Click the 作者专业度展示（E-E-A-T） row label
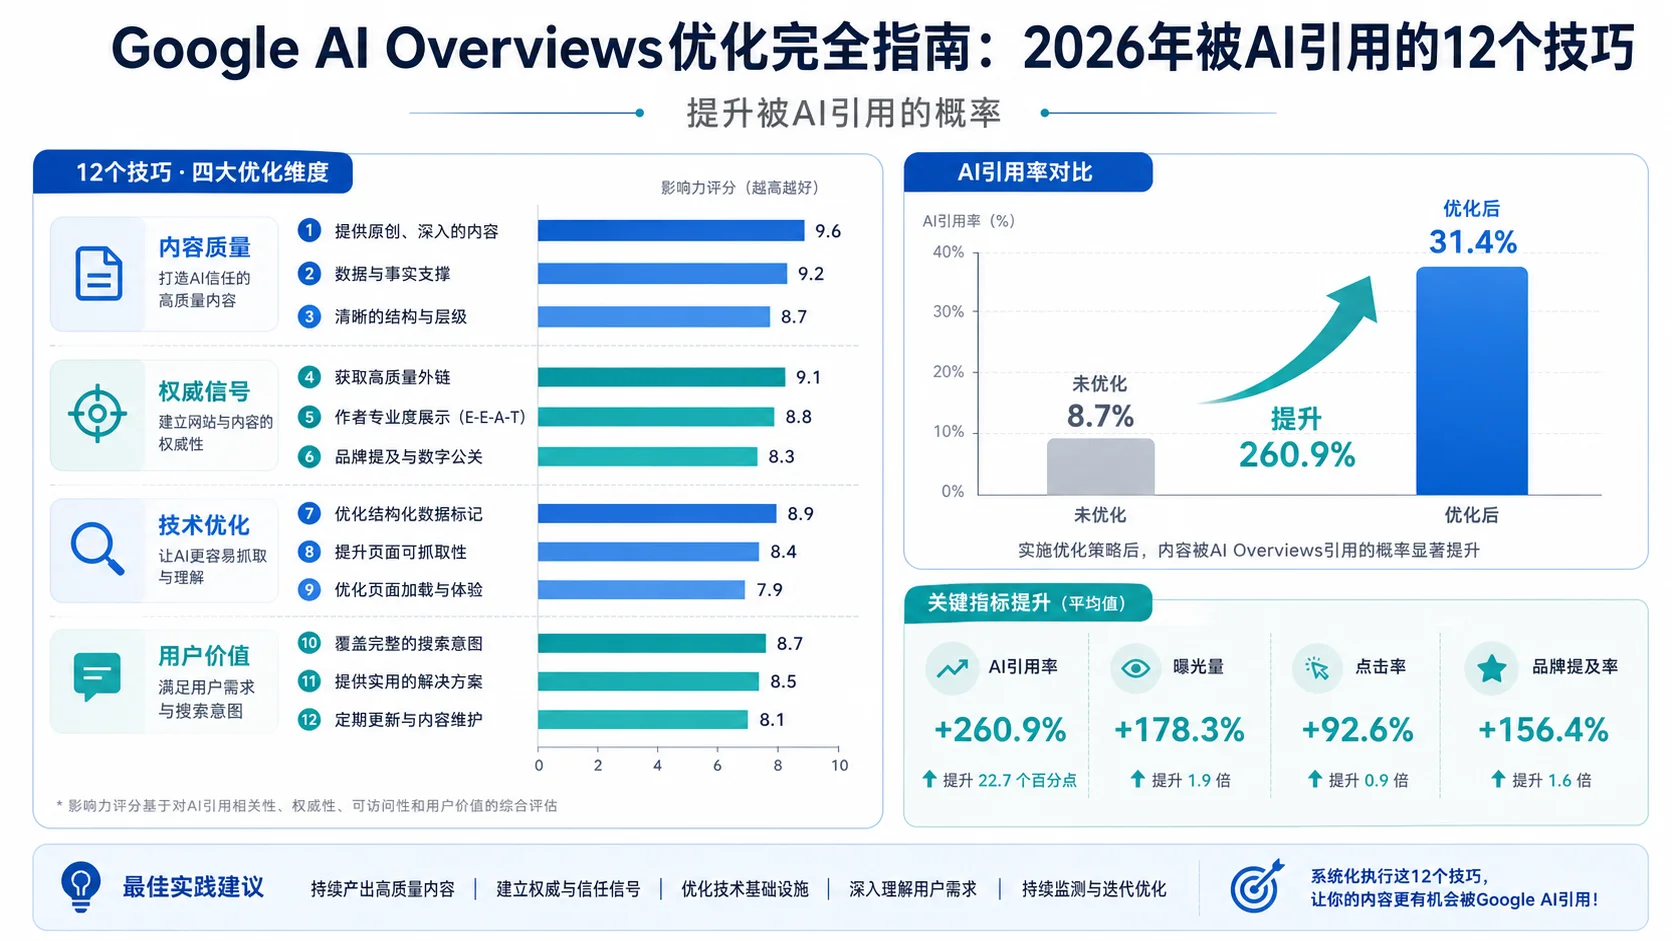Screen dimensions: 1672x941 click(x=430, y=417)
